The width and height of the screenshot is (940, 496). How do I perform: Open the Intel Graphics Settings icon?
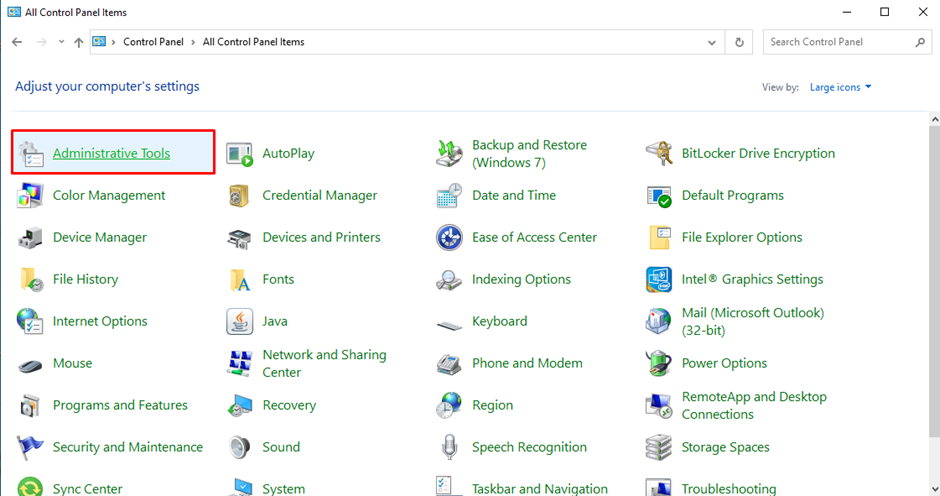click(659, 279)
